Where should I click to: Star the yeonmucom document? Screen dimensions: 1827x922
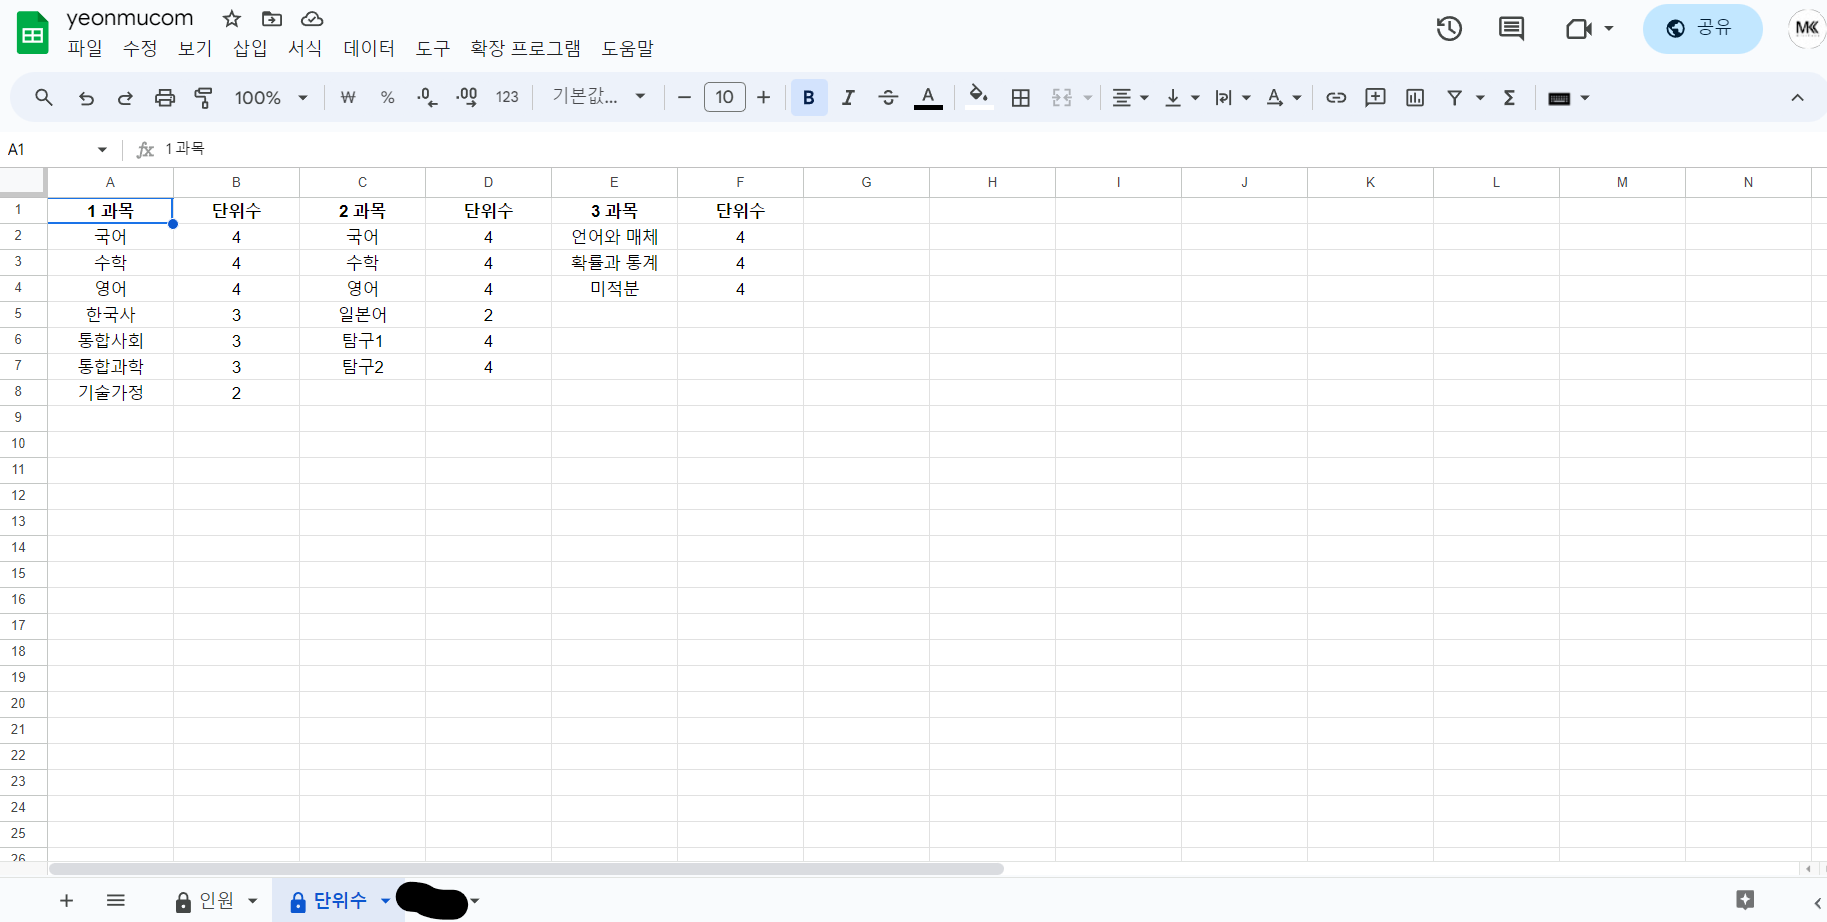pos(232,19)
